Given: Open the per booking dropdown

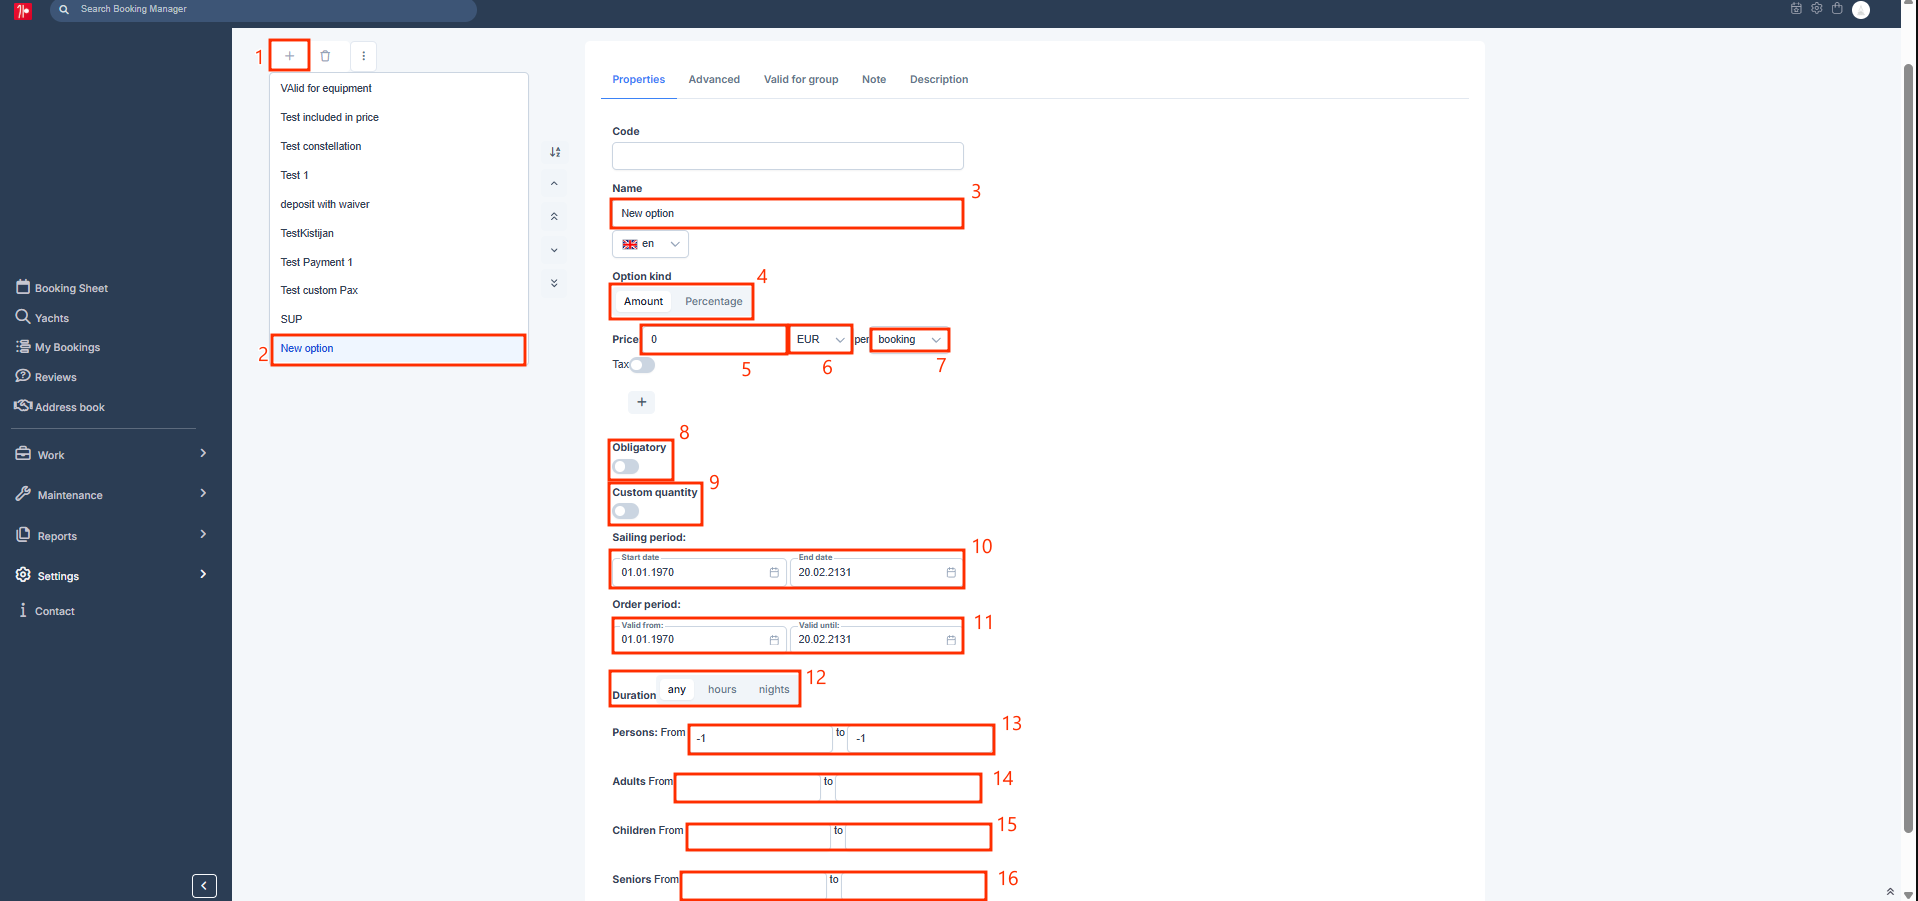Looking at the screenshot, I should [909, 340].
